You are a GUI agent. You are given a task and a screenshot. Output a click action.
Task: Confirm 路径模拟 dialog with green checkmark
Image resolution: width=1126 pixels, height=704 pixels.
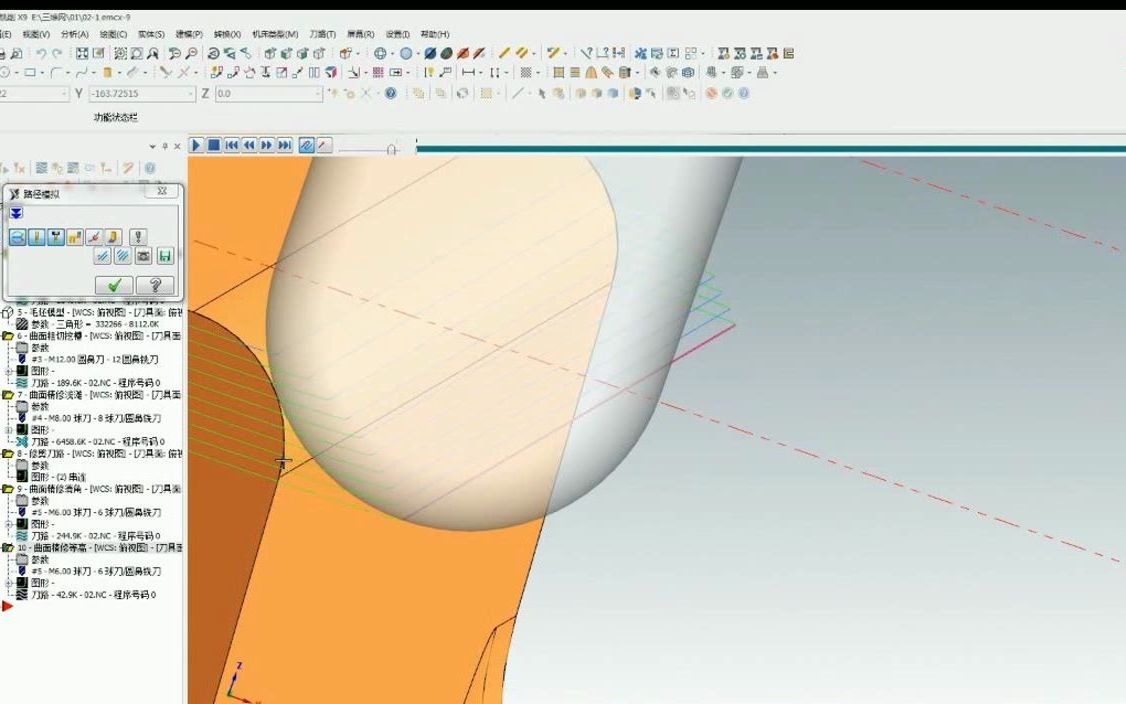tap(114, 286)
